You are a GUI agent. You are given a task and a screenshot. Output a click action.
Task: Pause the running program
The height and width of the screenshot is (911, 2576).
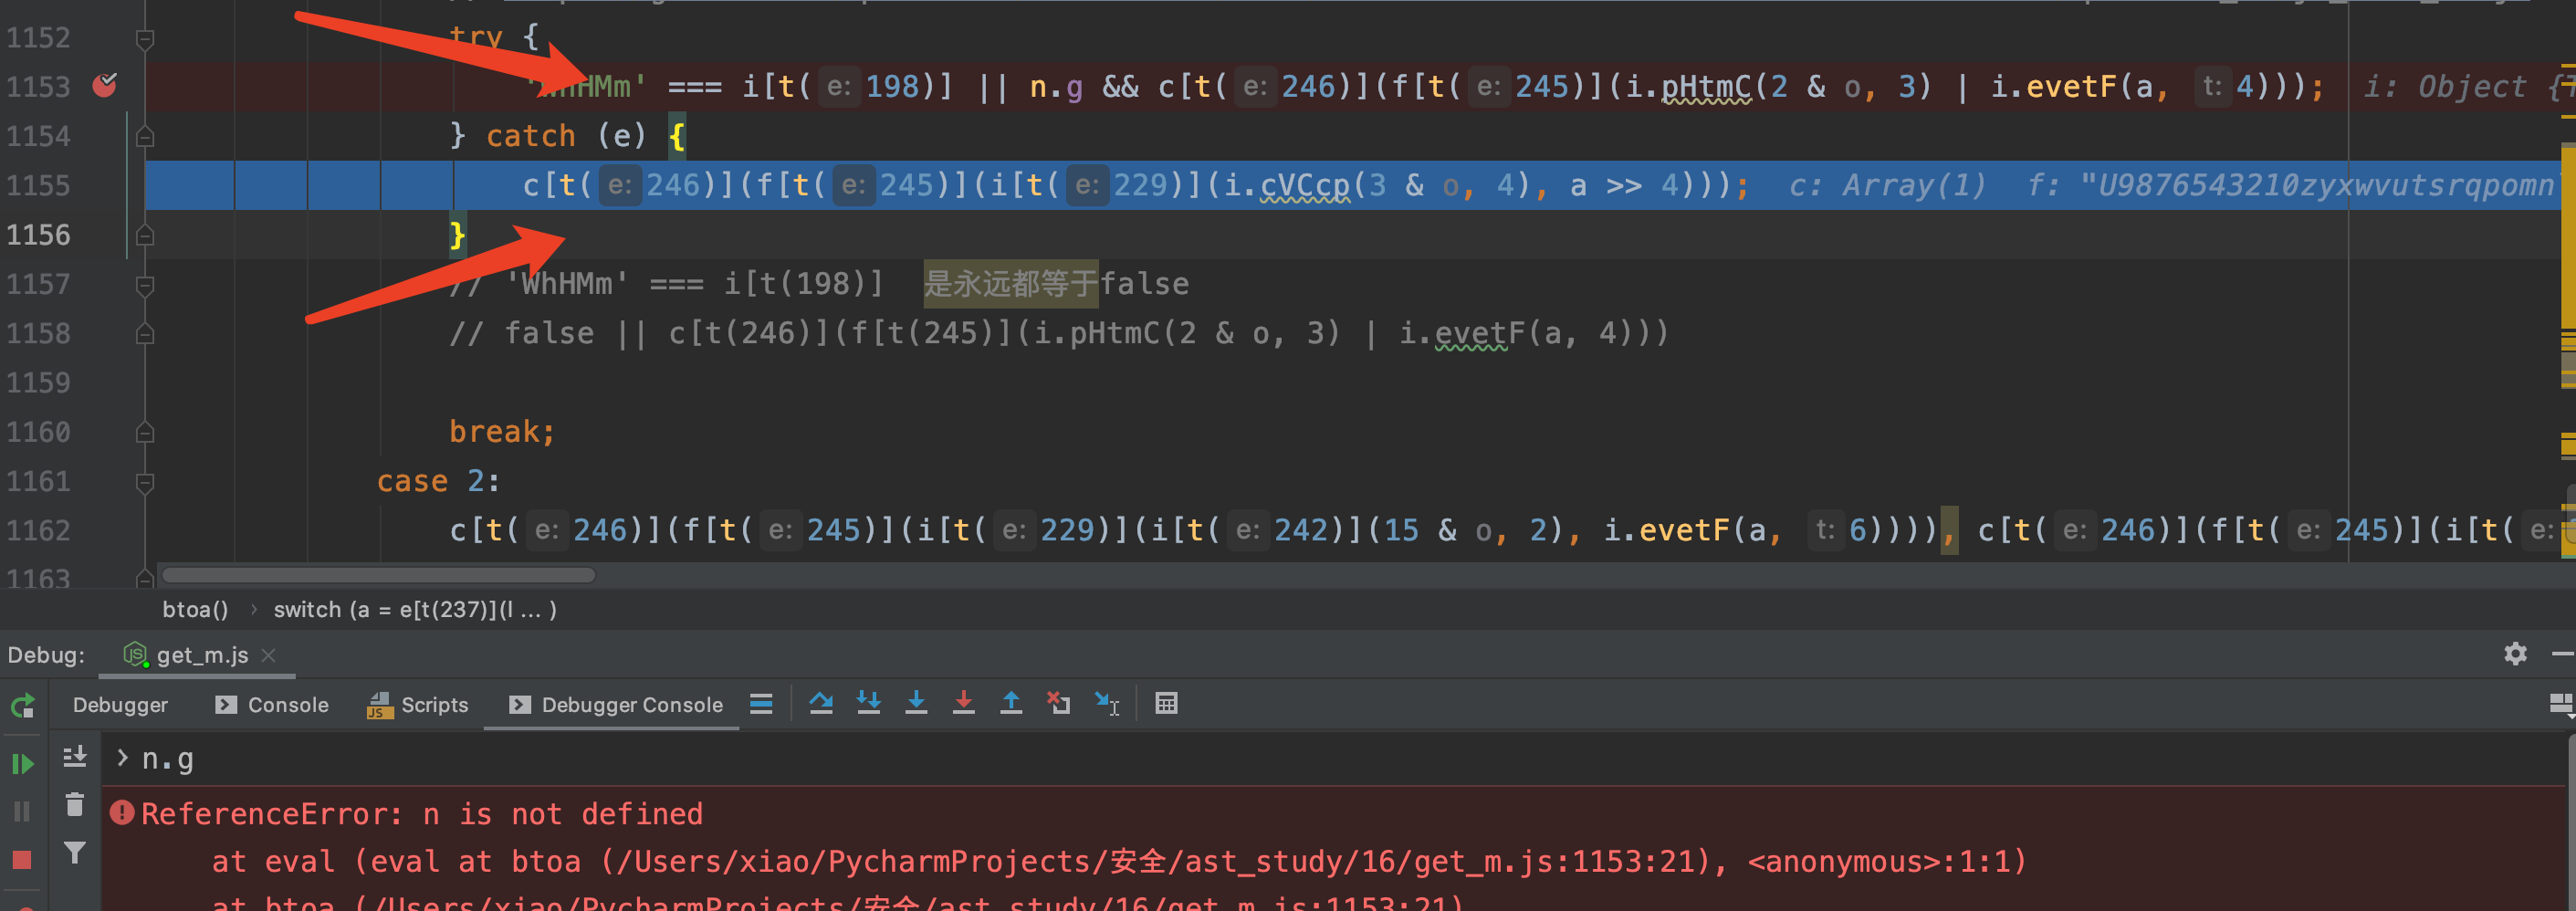click(x=22, y=811)
